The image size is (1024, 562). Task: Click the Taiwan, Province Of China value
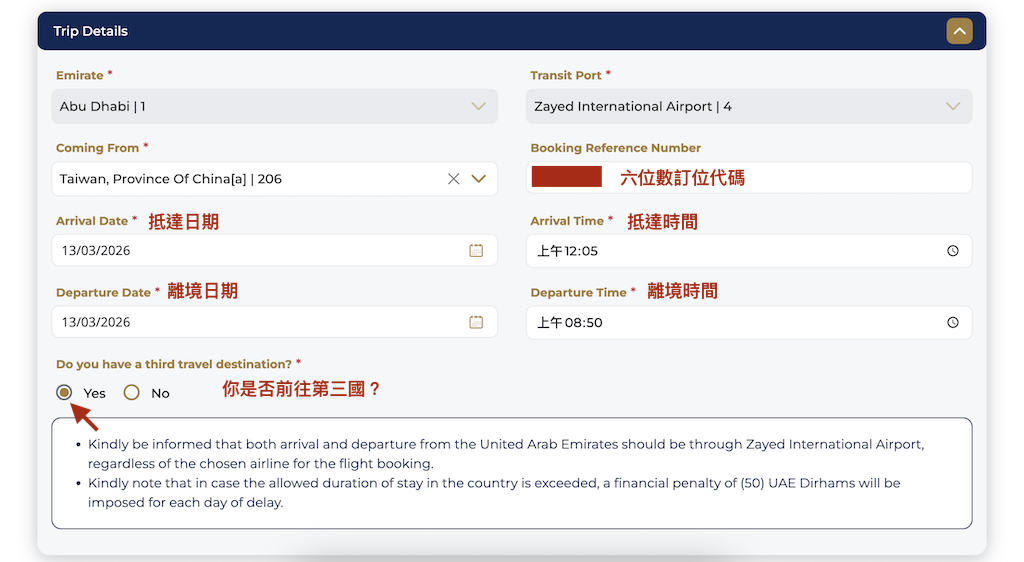[171, 179]
